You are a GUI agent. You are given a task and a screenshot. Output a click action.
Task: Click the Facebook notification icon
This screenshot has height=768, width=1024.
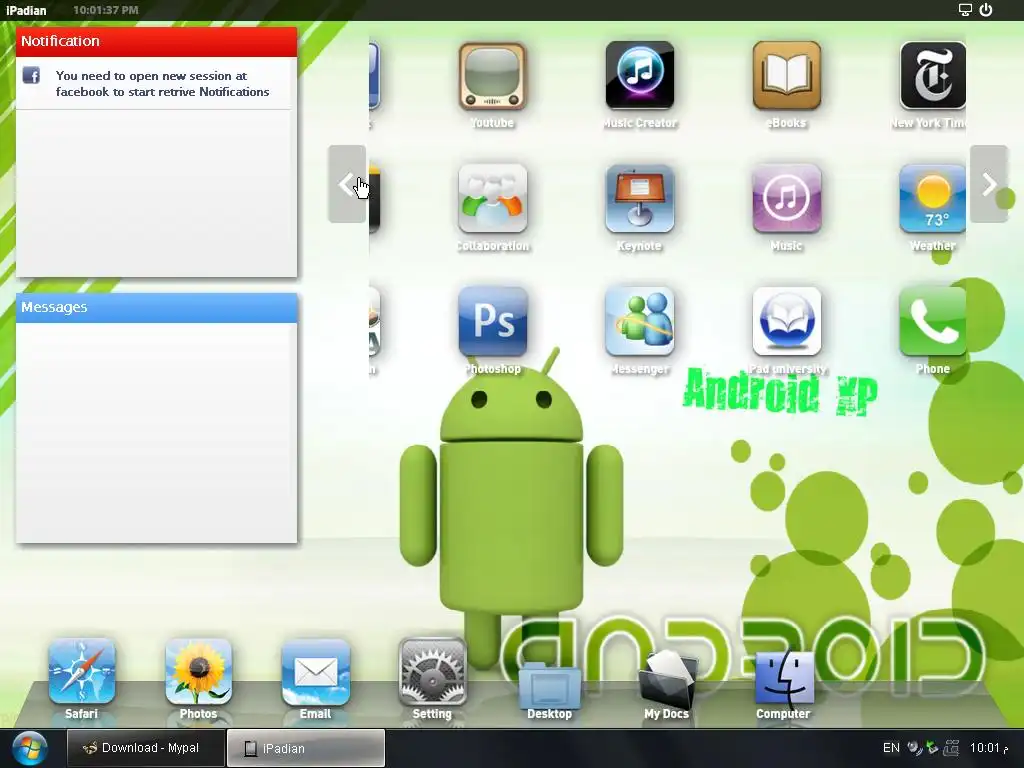click(x=31, y=75)
